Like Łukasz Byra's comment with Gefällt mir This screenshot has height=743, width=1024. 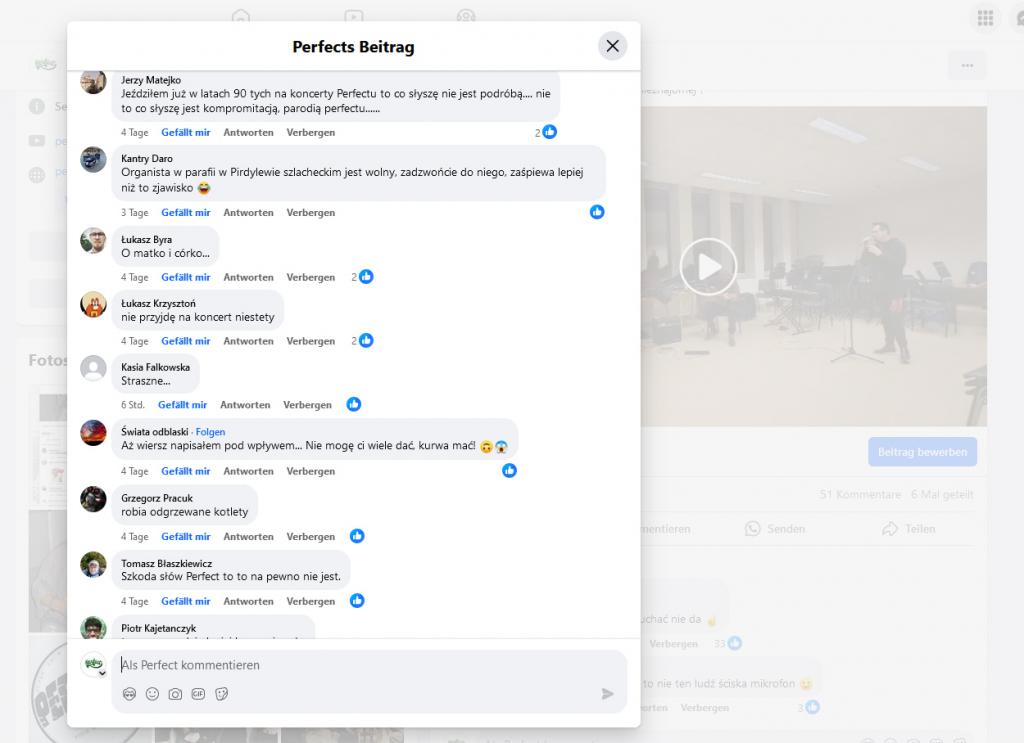click(x=185, y=277)
